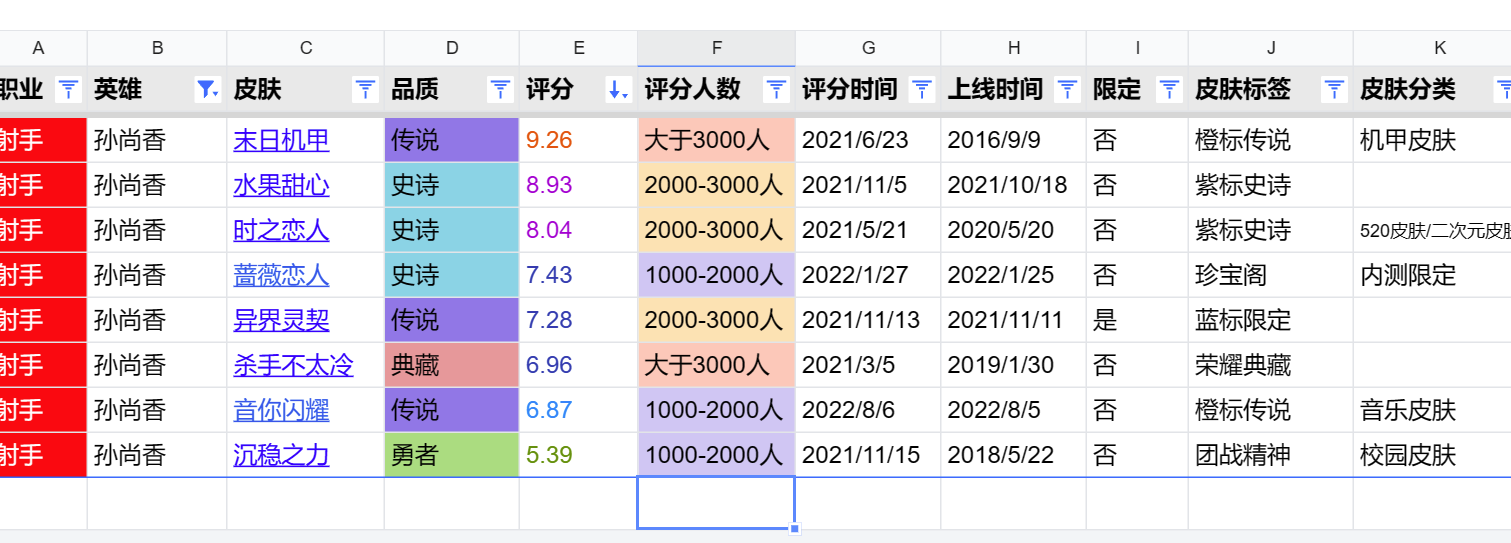This screenshot has height=543, width=1511.
Task: Select column I header
Action: coord(1138,48)
